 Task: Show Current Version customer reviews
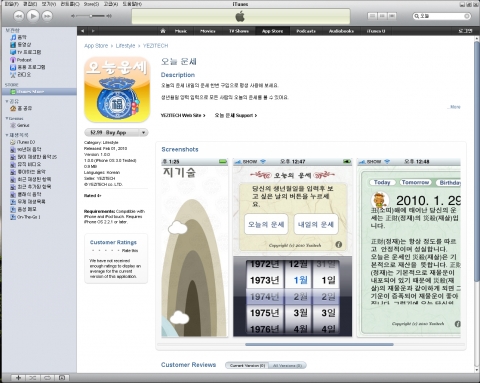click(247, 366)
